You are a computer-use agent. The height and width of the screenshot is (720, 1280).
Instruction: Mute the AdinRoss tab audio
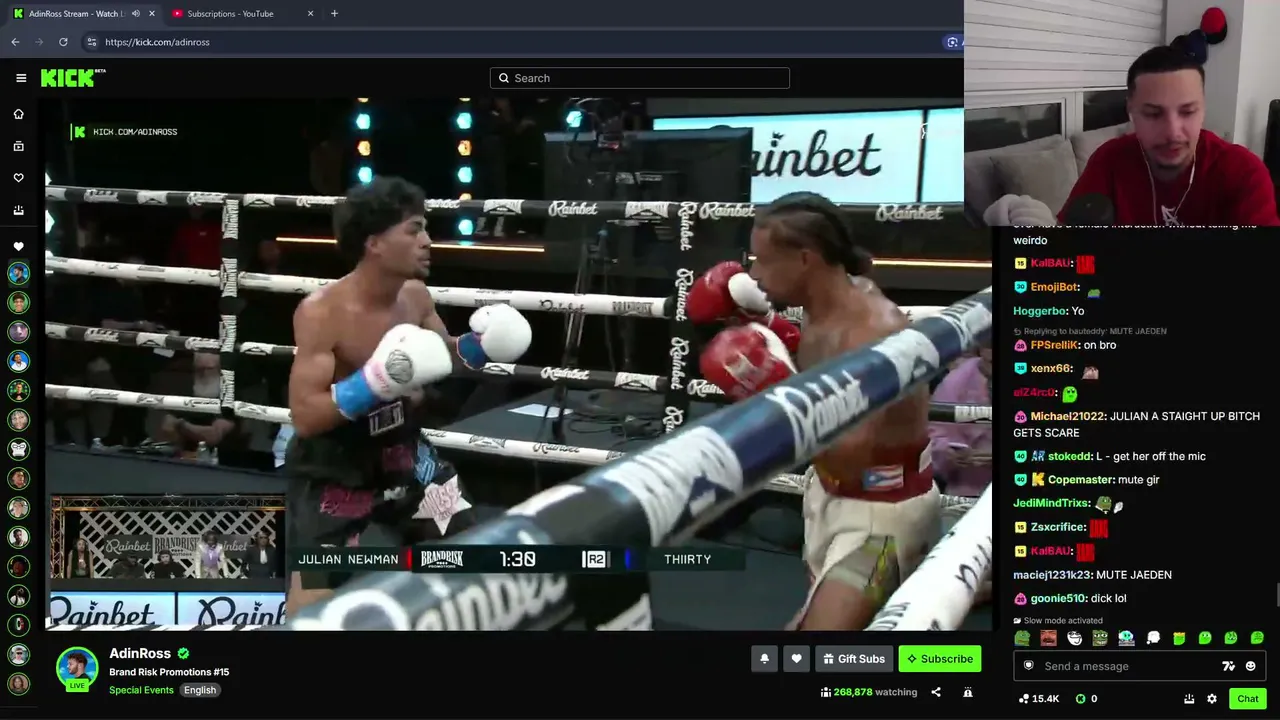pos(136,14)
